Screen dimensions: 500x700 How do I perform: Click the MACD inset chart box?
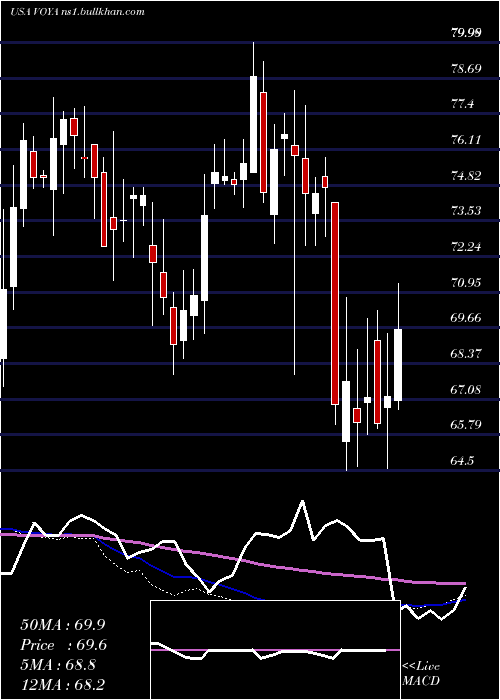pyautogui.click(x=275, y=650)
